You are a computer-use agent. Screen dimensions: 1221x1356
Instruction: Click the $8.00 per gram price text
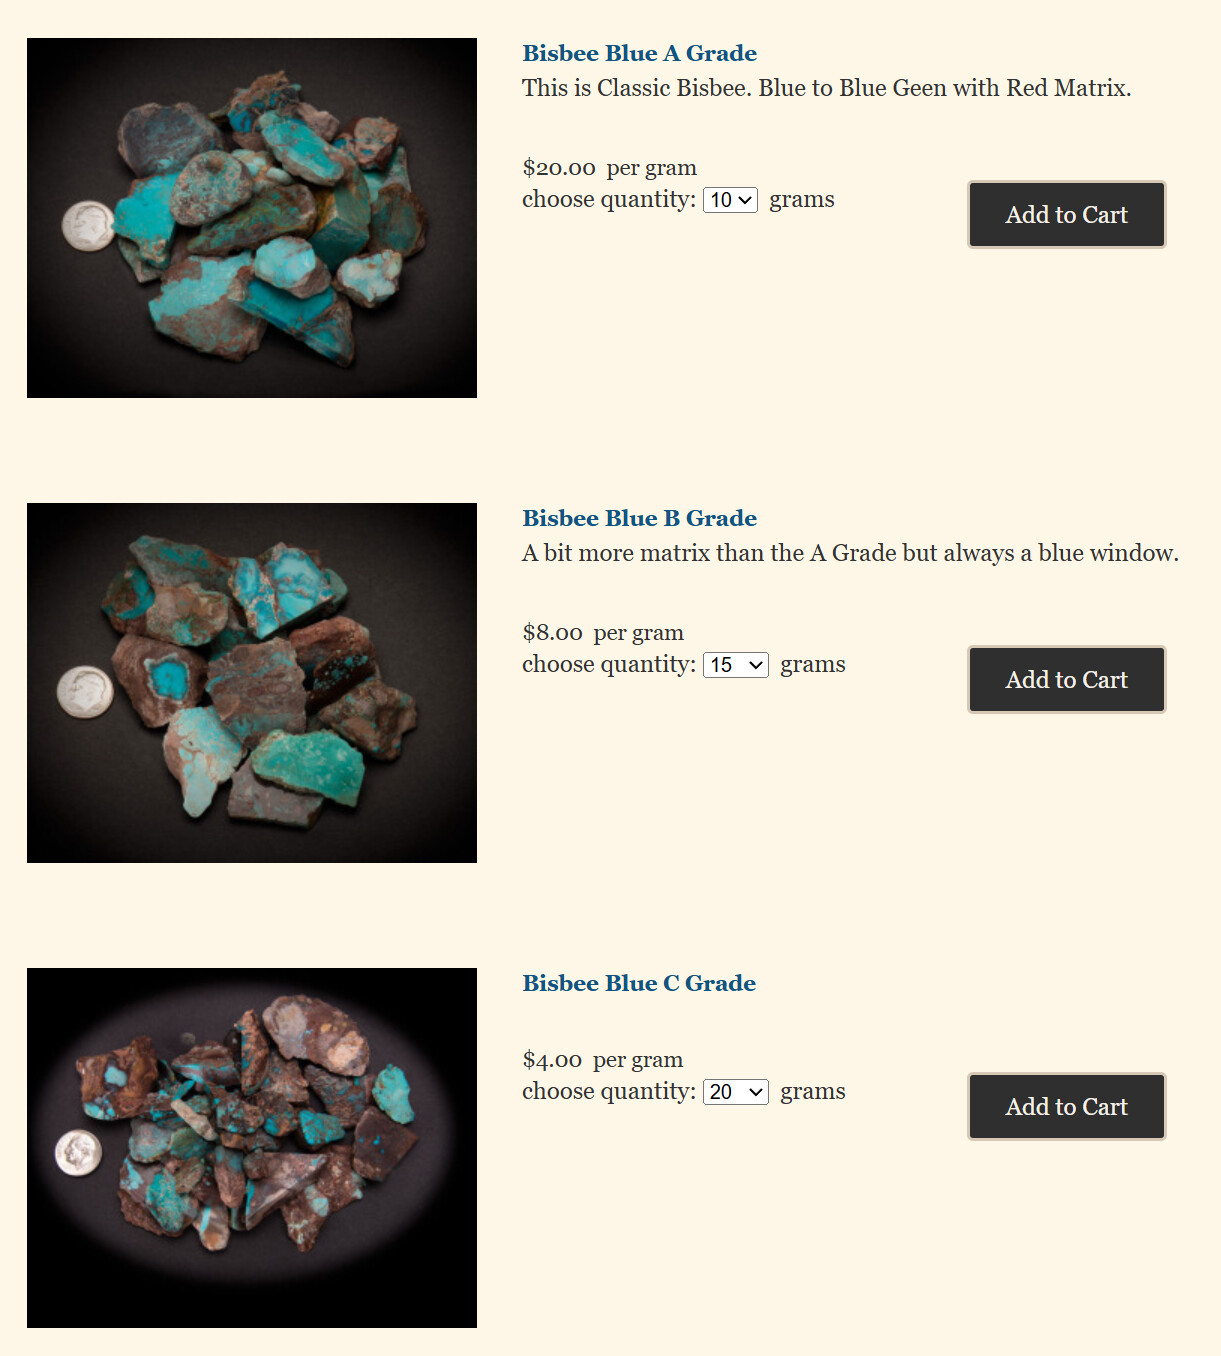point(603,633)
